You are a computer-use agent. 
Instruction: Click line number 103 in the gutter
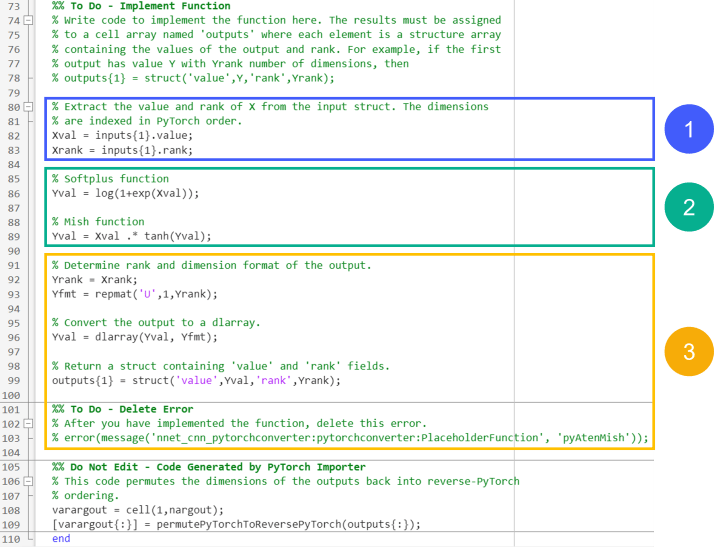click(11, 438)
